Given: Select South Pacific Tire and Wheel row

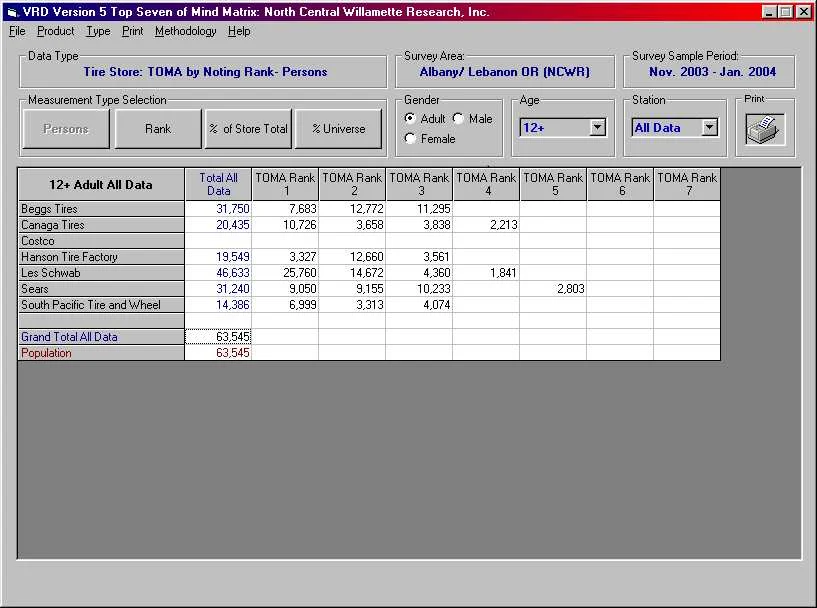Looking at the screenshot, I should [101, 305].
